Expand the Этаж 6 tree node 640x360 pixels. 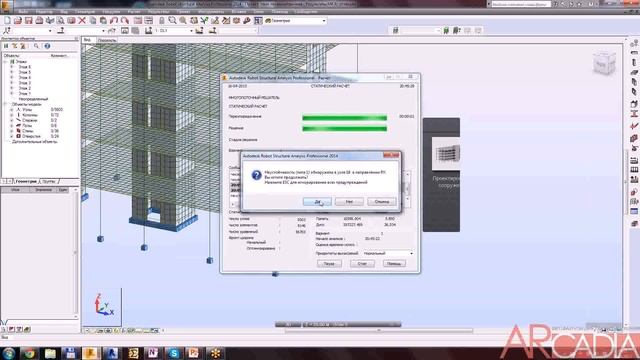tap(12, 67)
